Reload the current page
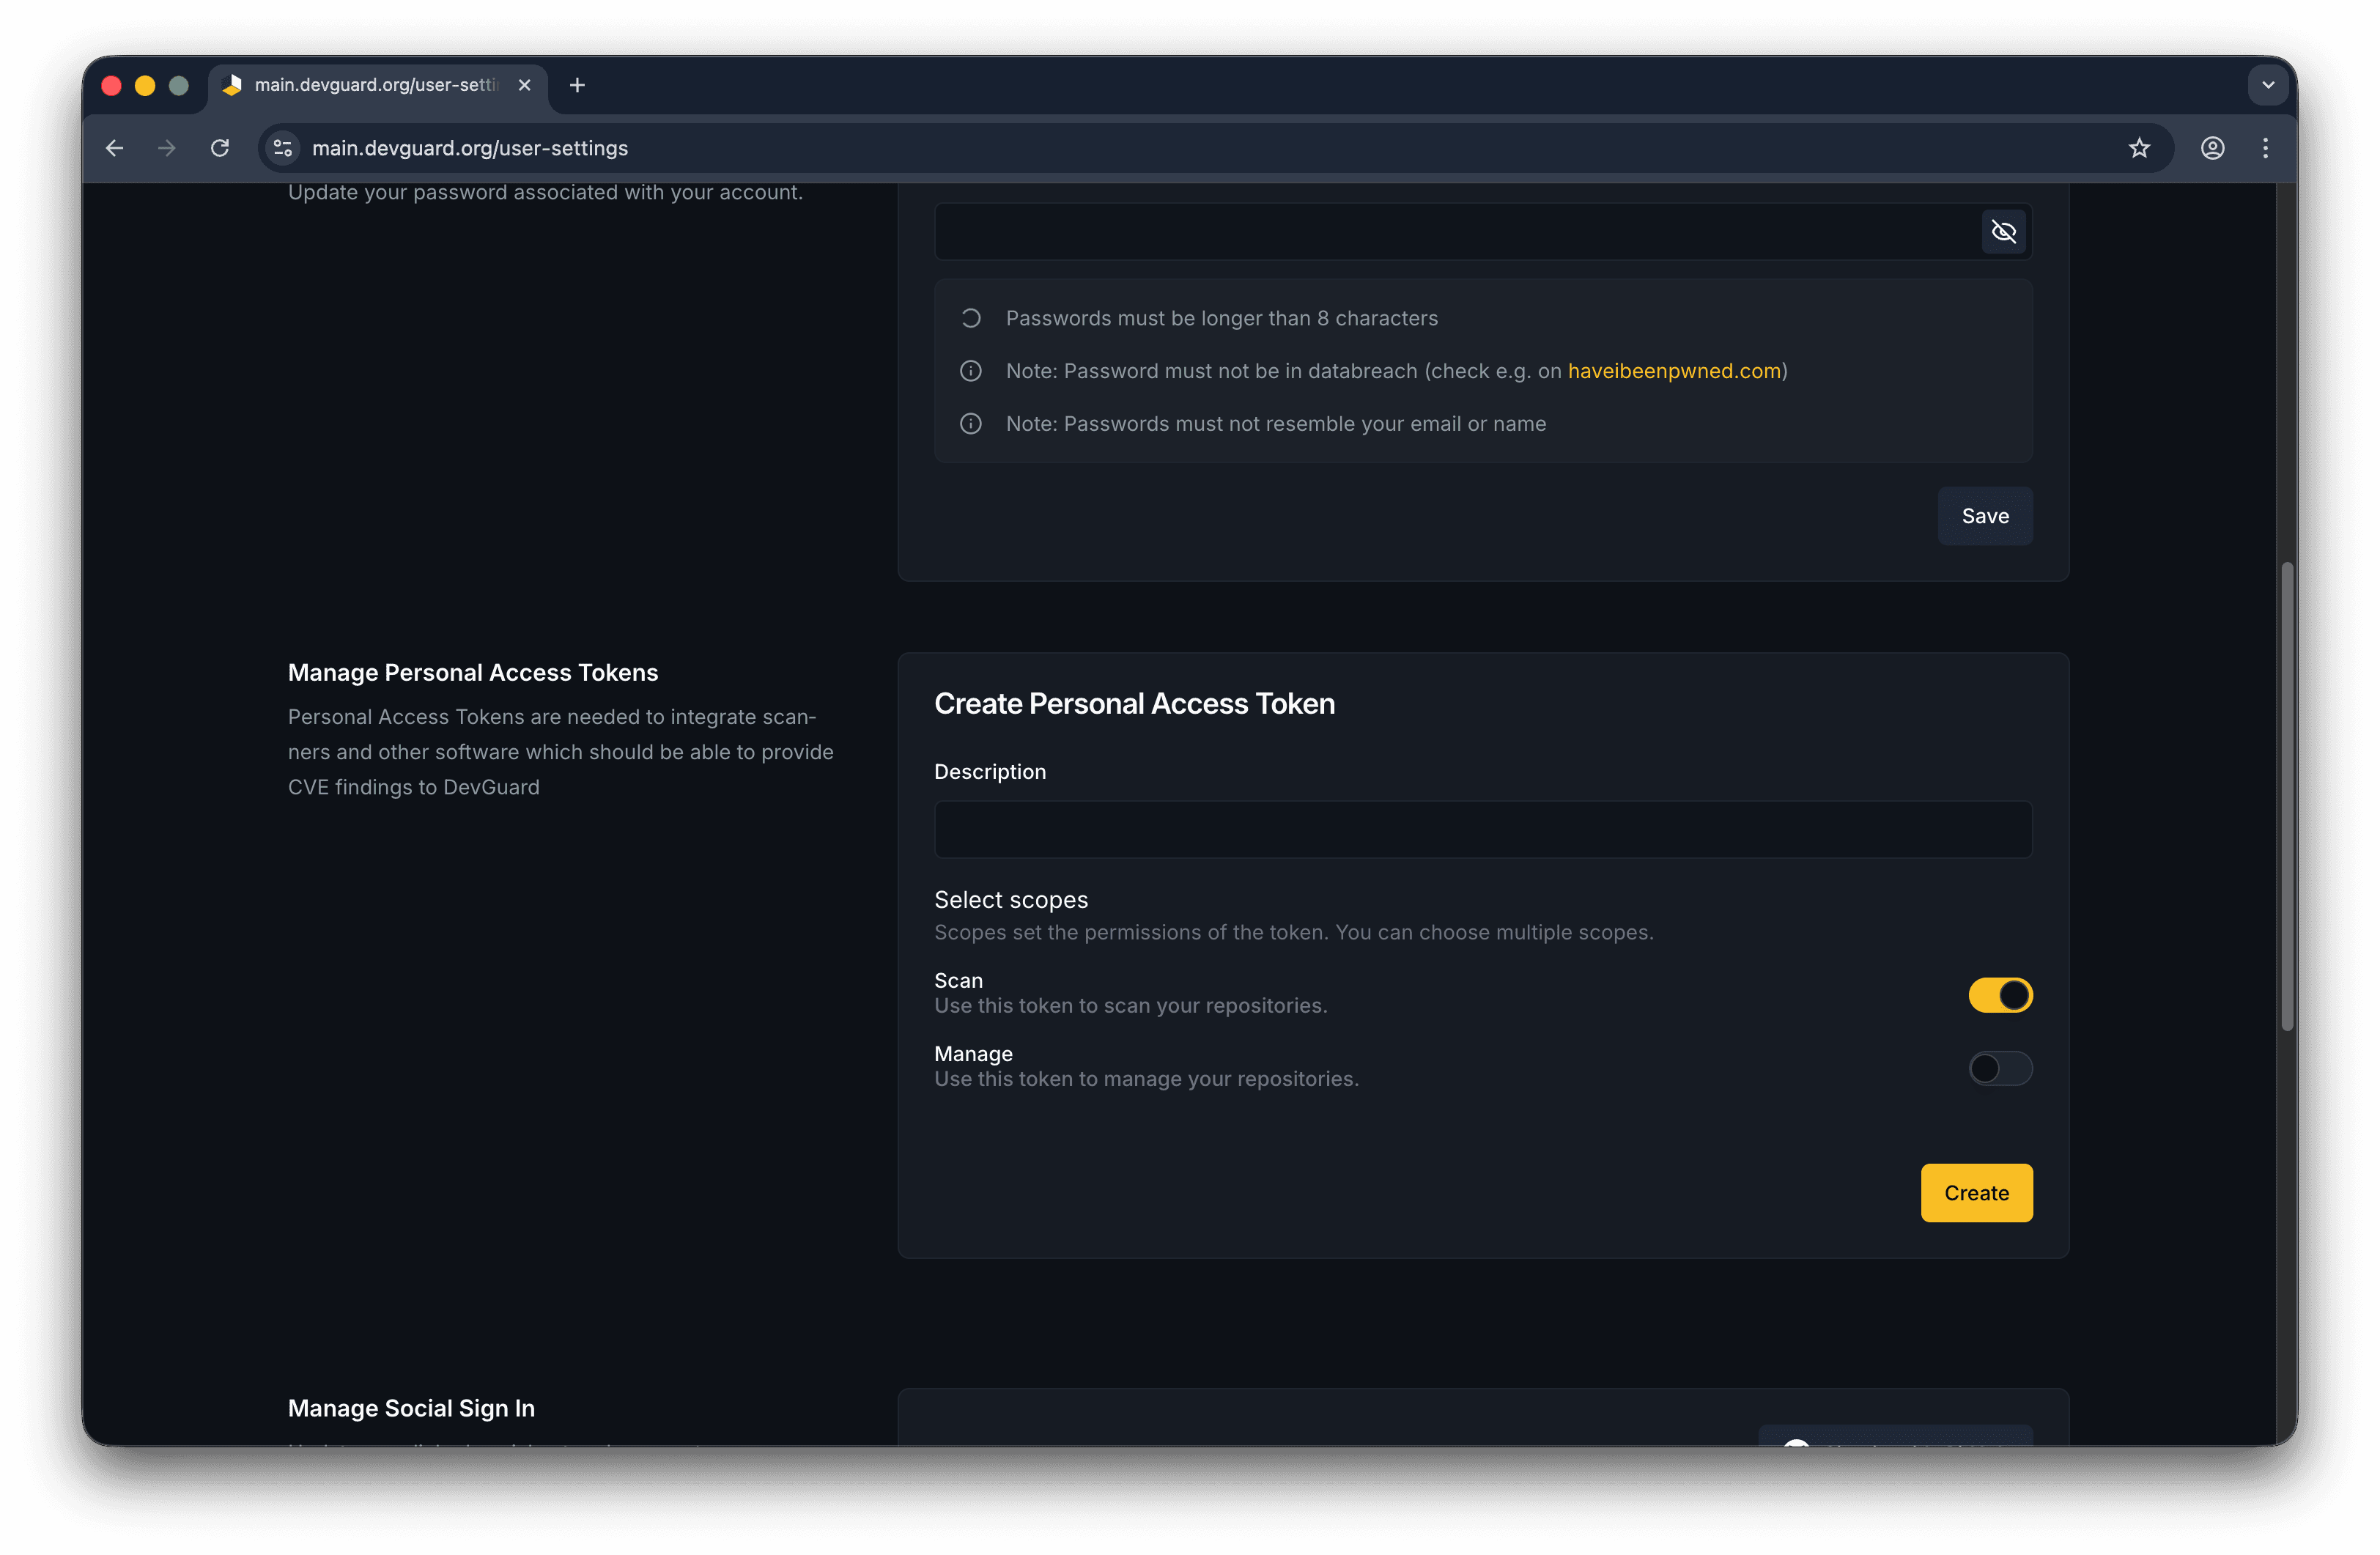2380x1555 pixels. pyautogui.click(x=220, y=147)
